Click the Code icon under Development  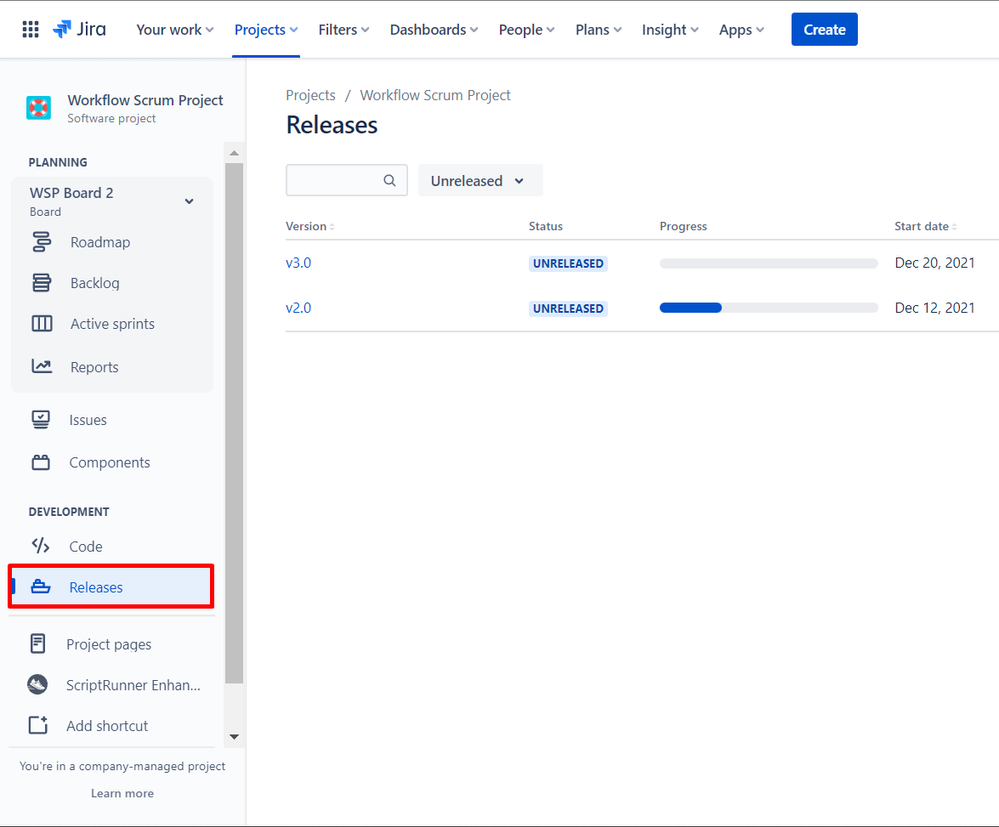pos(41,546)
